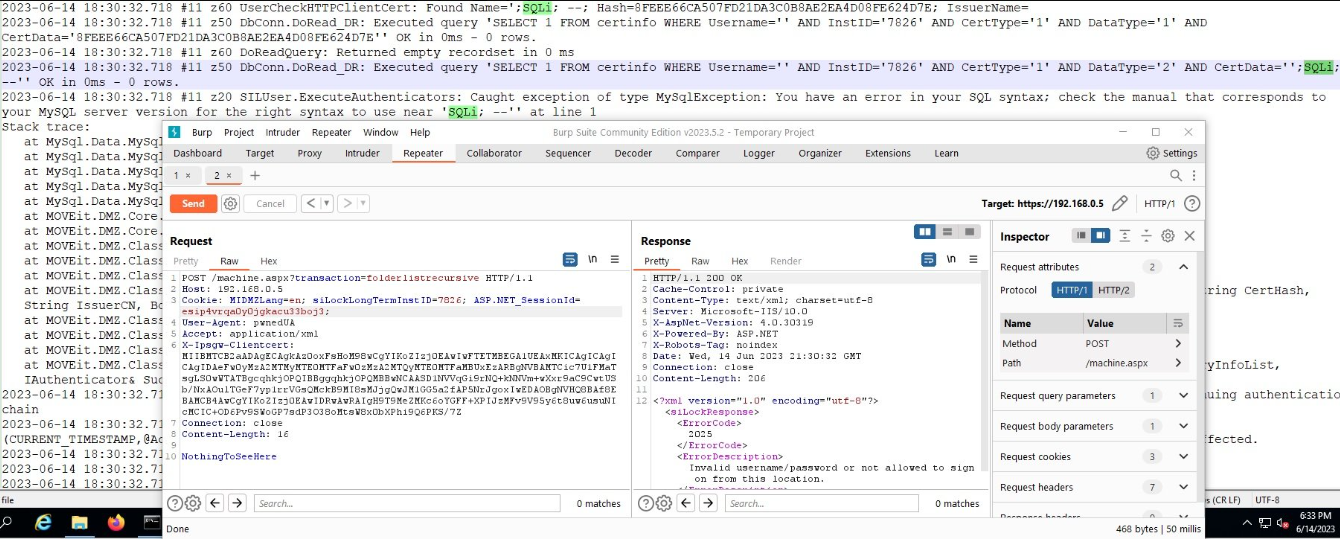Toggle non-printable characters in Response editor
The height and width of the screenshot is (539, 1340).
(952, 259)
